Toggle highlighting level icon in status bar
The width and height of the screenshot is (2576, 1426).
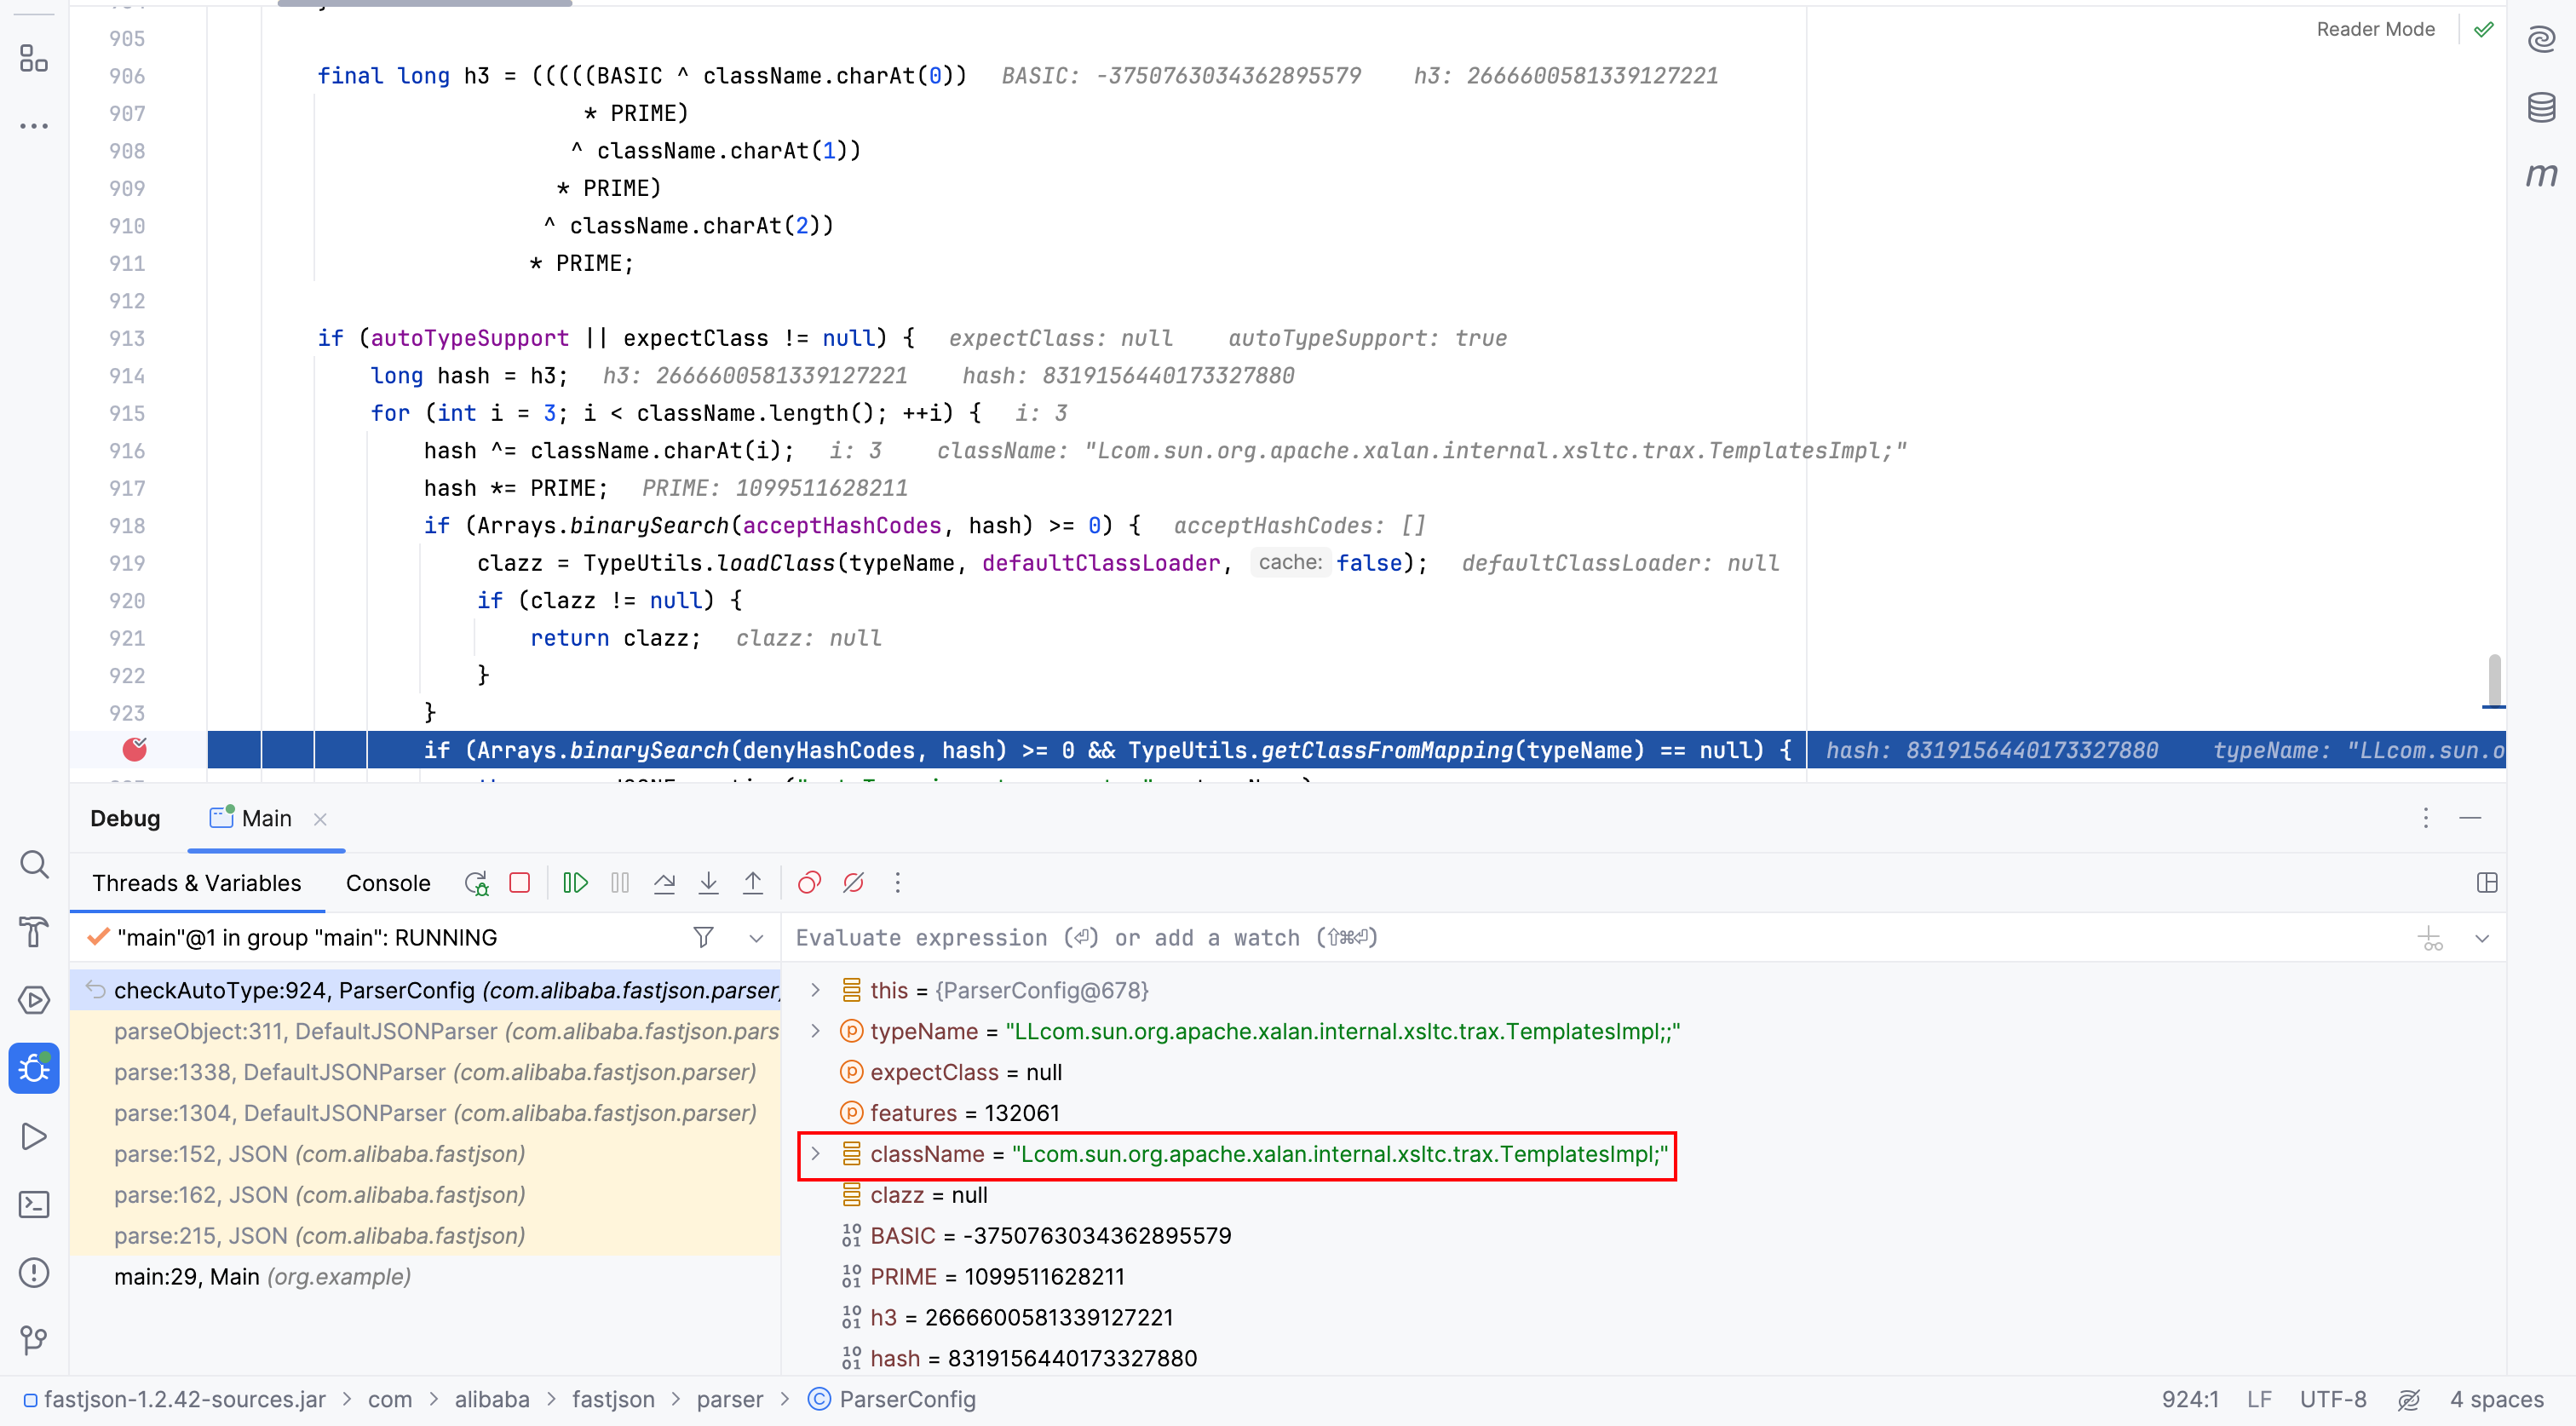pyautogui.click(x=2409, y=1399)
